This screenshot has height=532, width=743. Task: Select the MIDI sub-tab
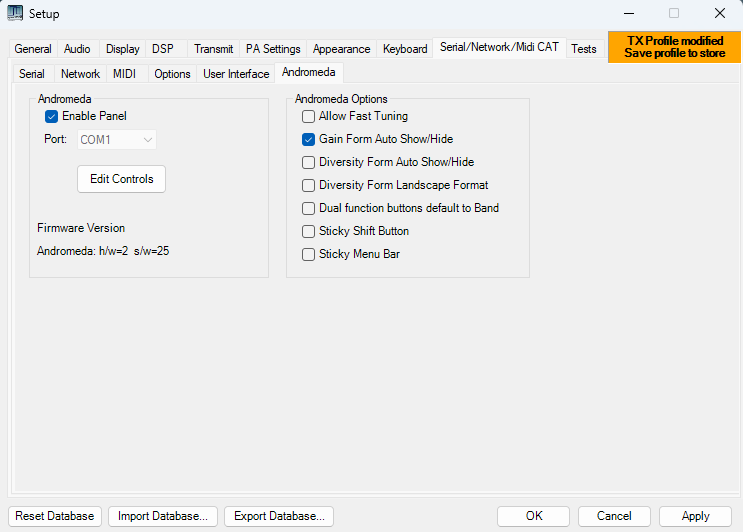(x=124, y=74)
